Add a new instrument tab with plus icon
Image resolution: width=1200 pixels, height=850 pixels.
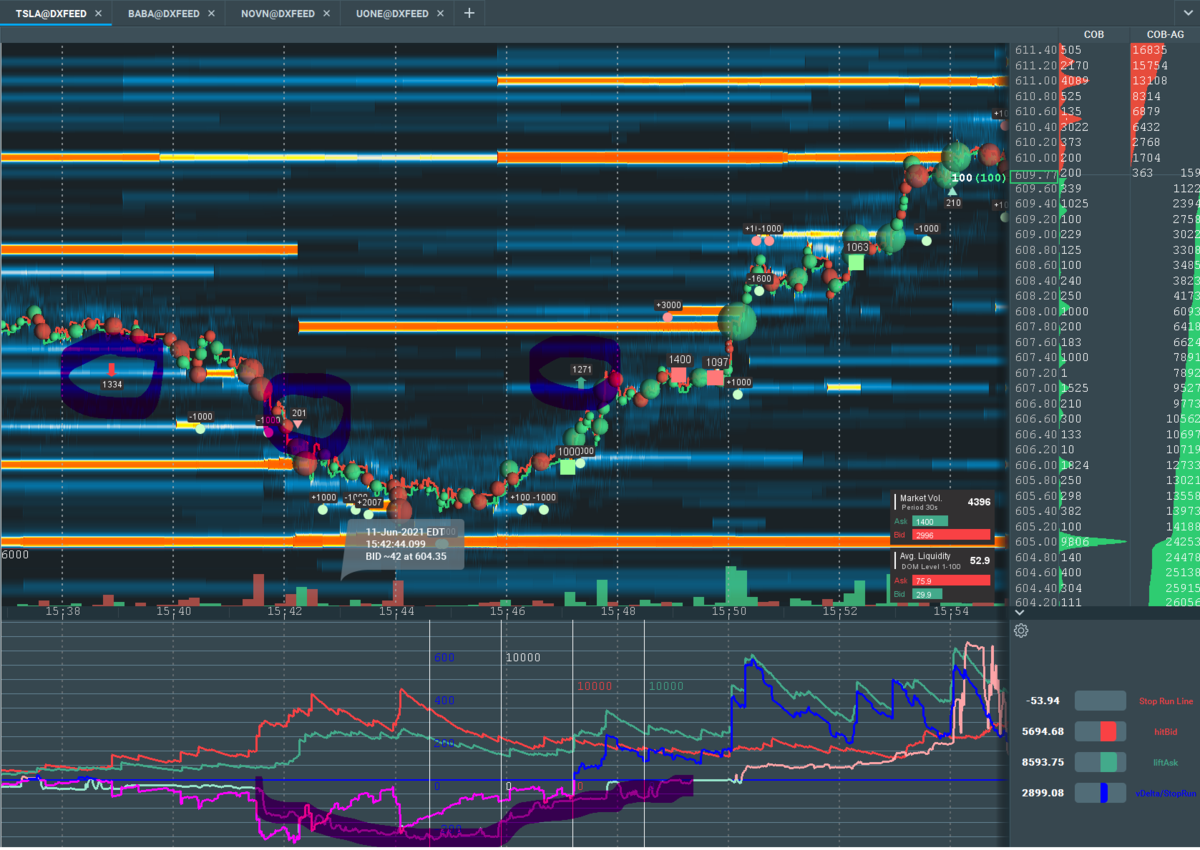(x=468, y=13)
